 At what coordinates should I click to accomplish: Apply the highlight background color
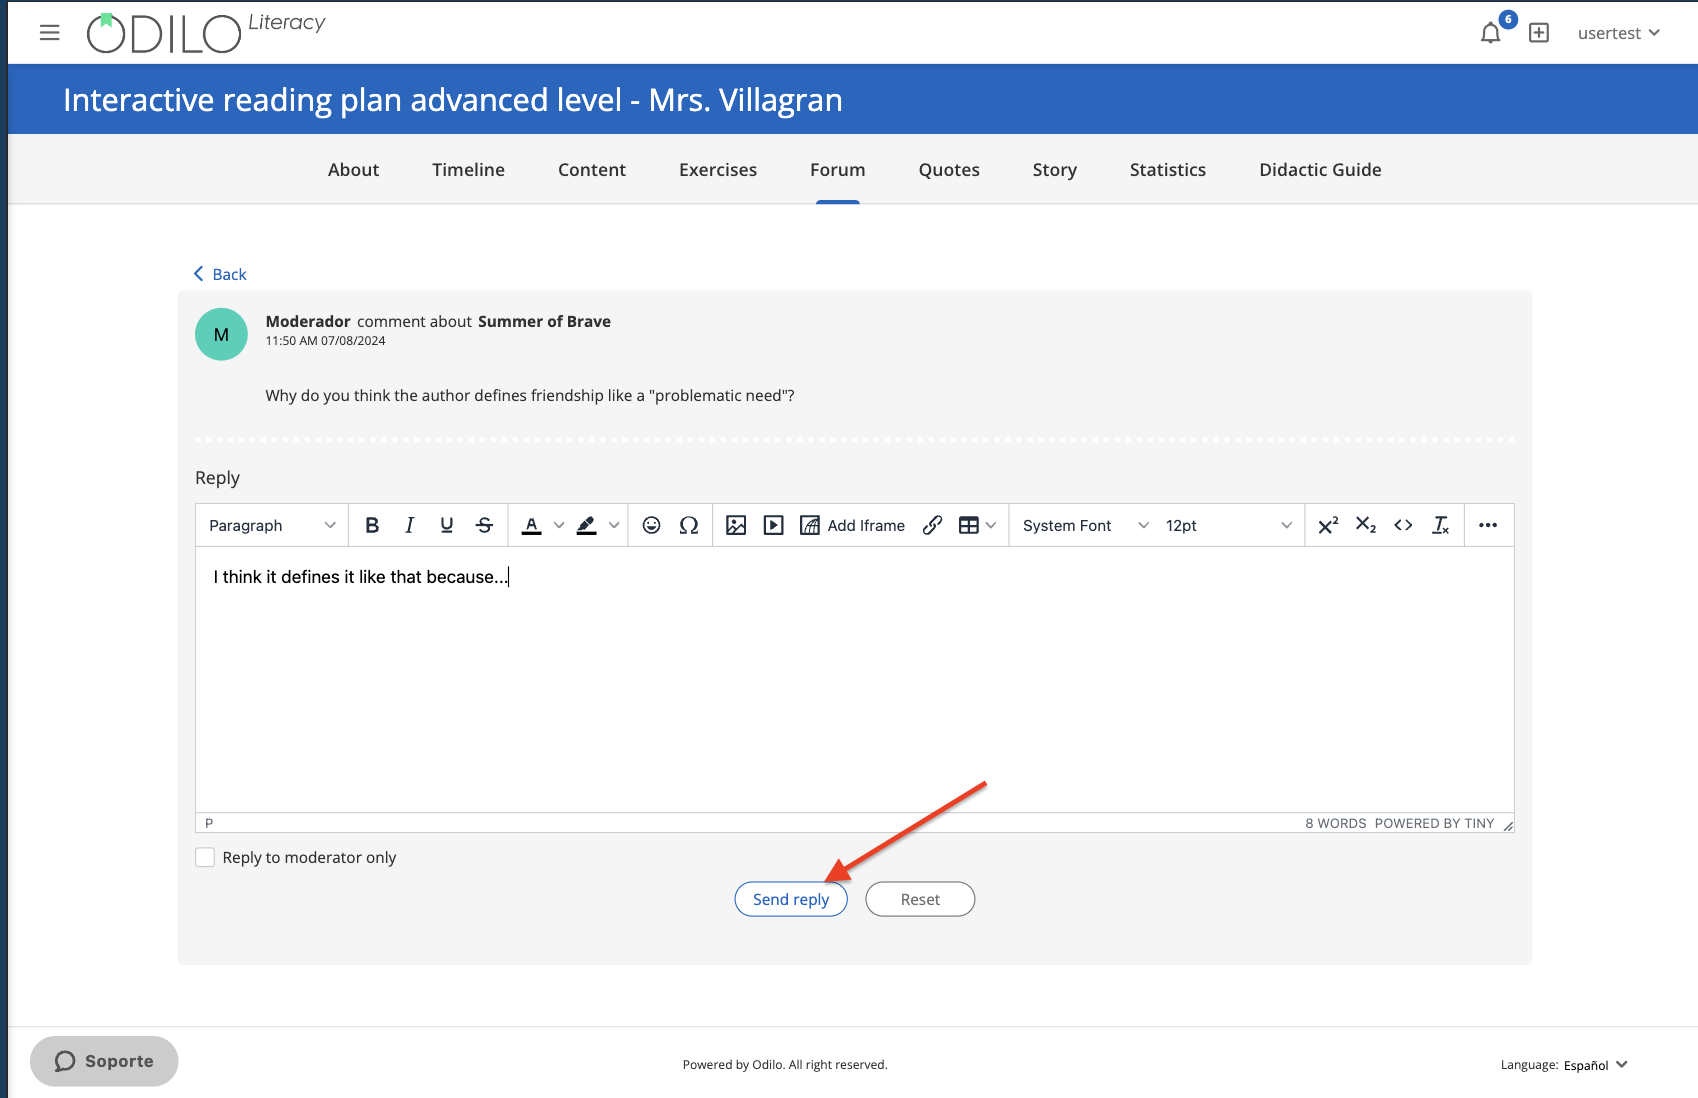click(587, 525)
